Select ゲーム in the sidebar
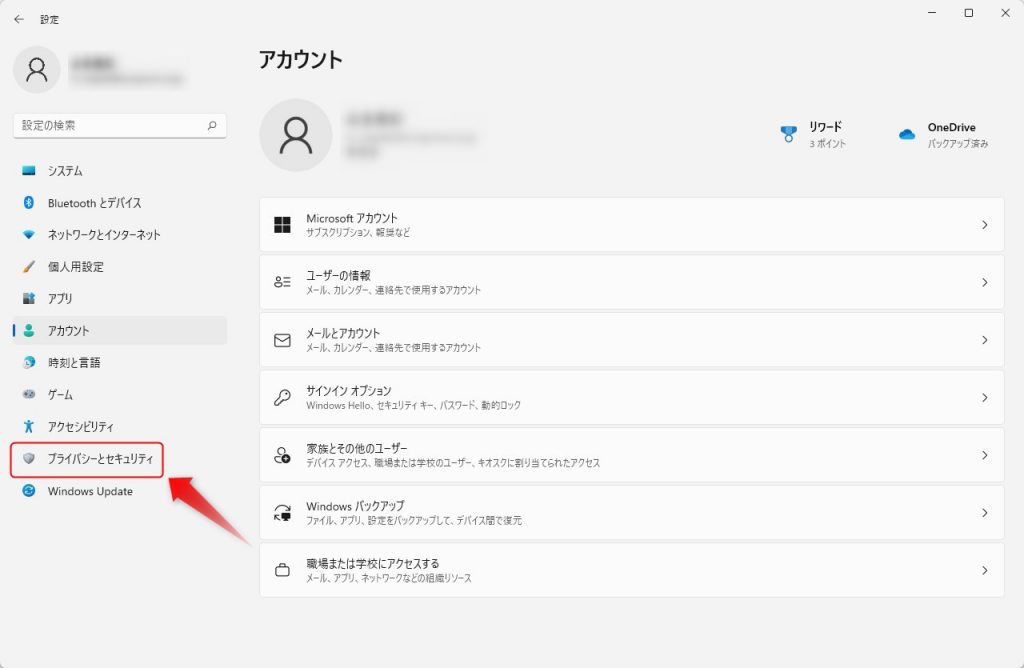Image resolution: width=1024 pixels, height=668 pixels. tap(120, 394)
